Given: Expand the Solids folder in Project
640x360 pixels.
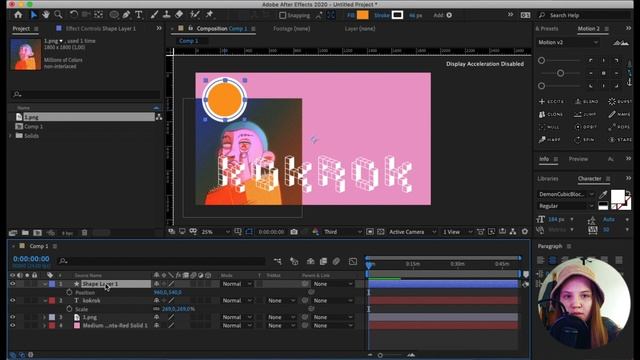Looking at the screenshot, I should click(x=11, y=136).
